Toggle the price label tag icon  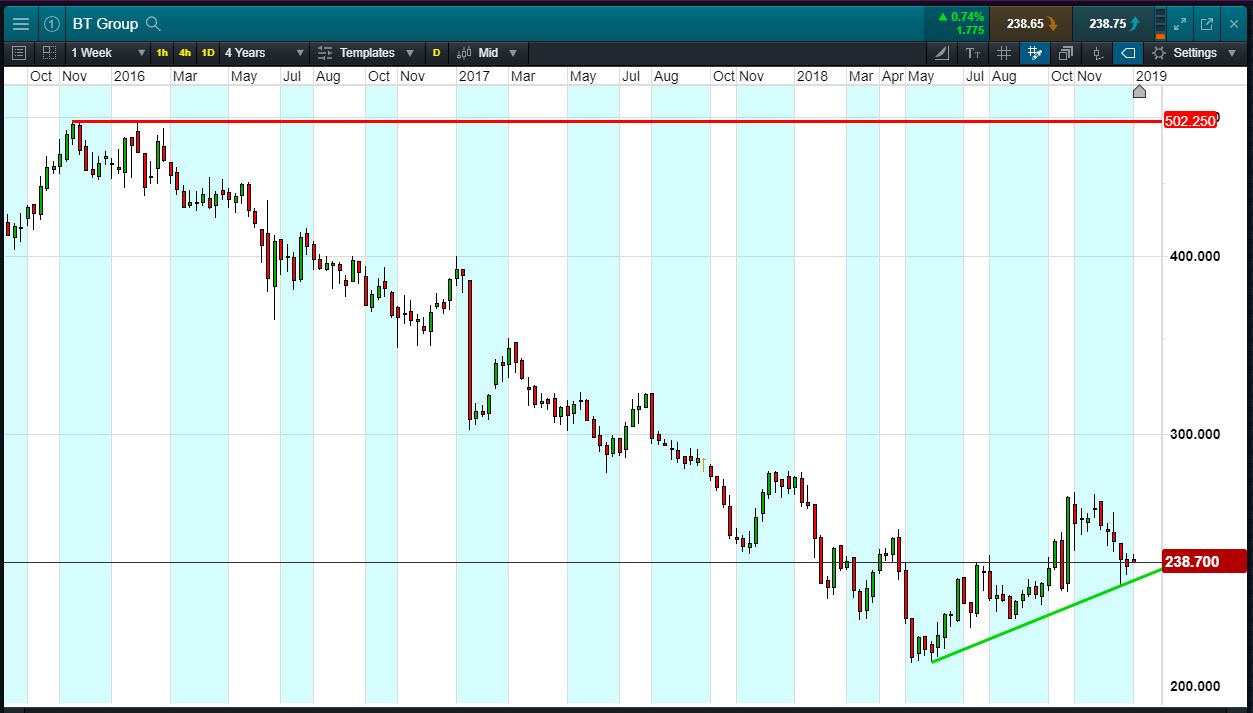tap(1128, 53)
